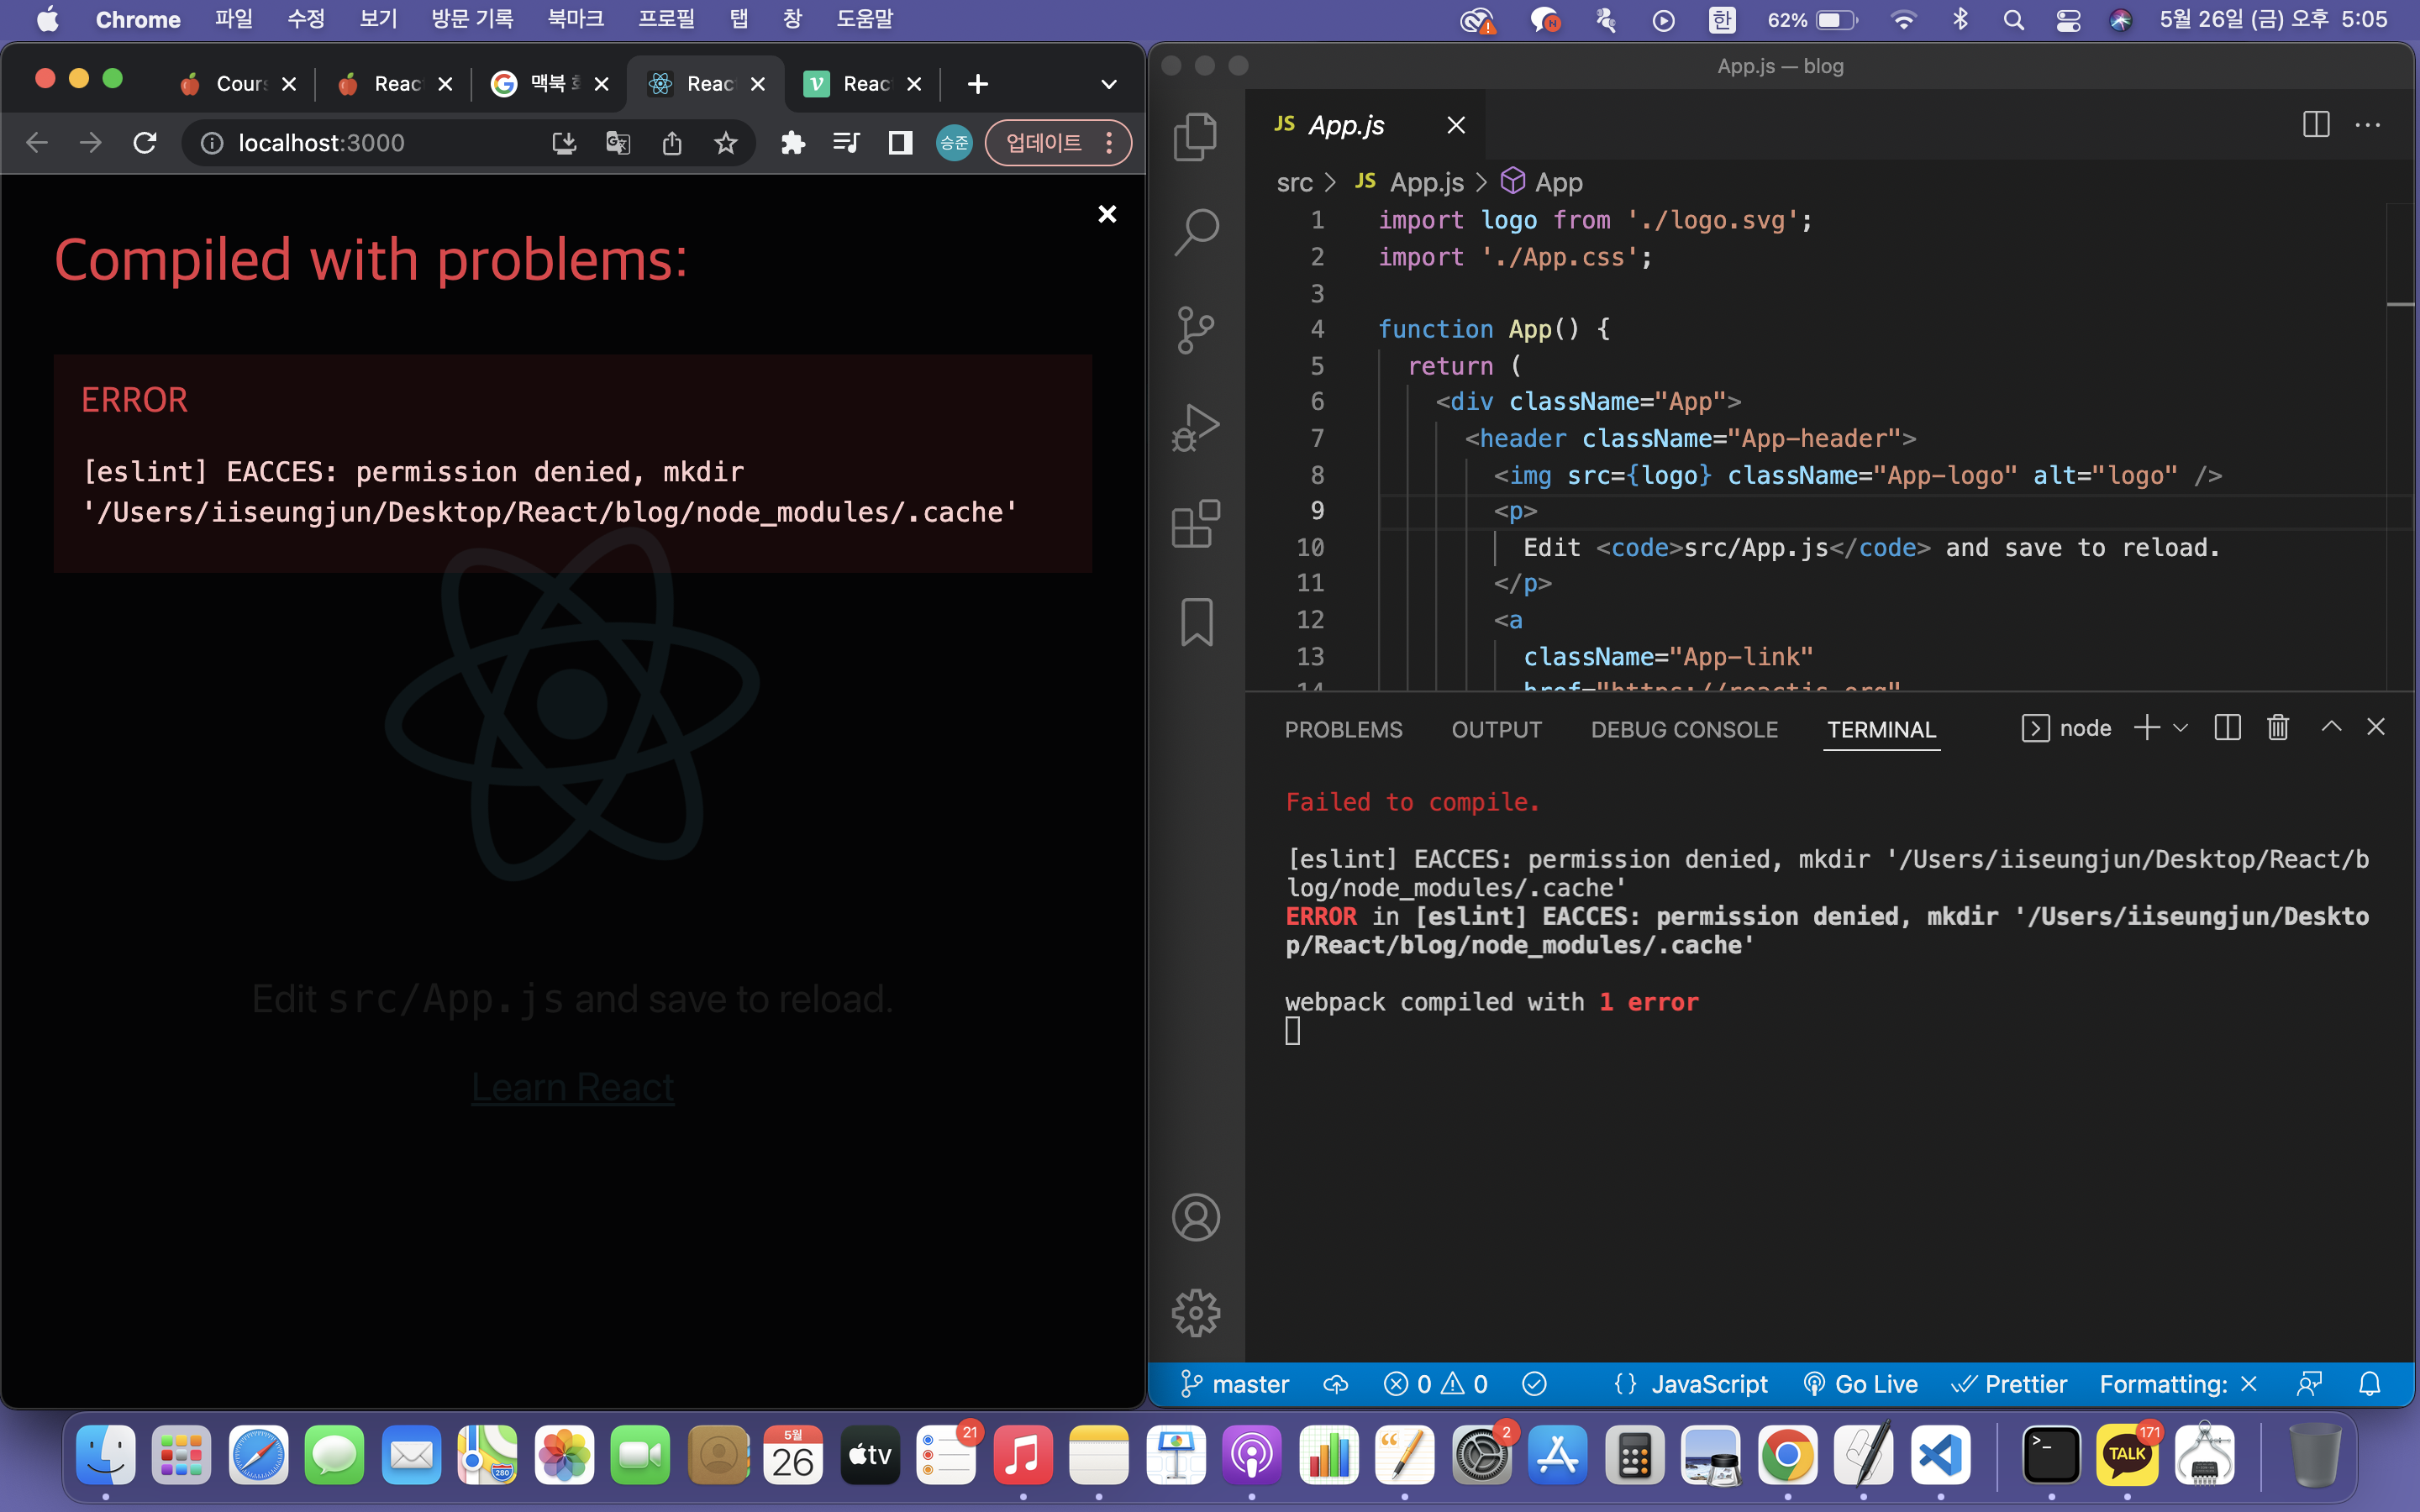Click Chrome 업데이트 button

pos(1043,143)
